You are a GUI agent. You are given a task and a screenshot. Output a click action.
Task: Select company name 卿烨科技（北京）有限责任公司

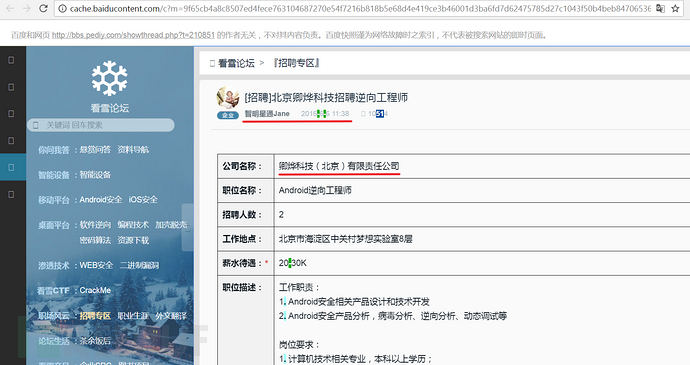pyautogui.click(x=339, y=166)
